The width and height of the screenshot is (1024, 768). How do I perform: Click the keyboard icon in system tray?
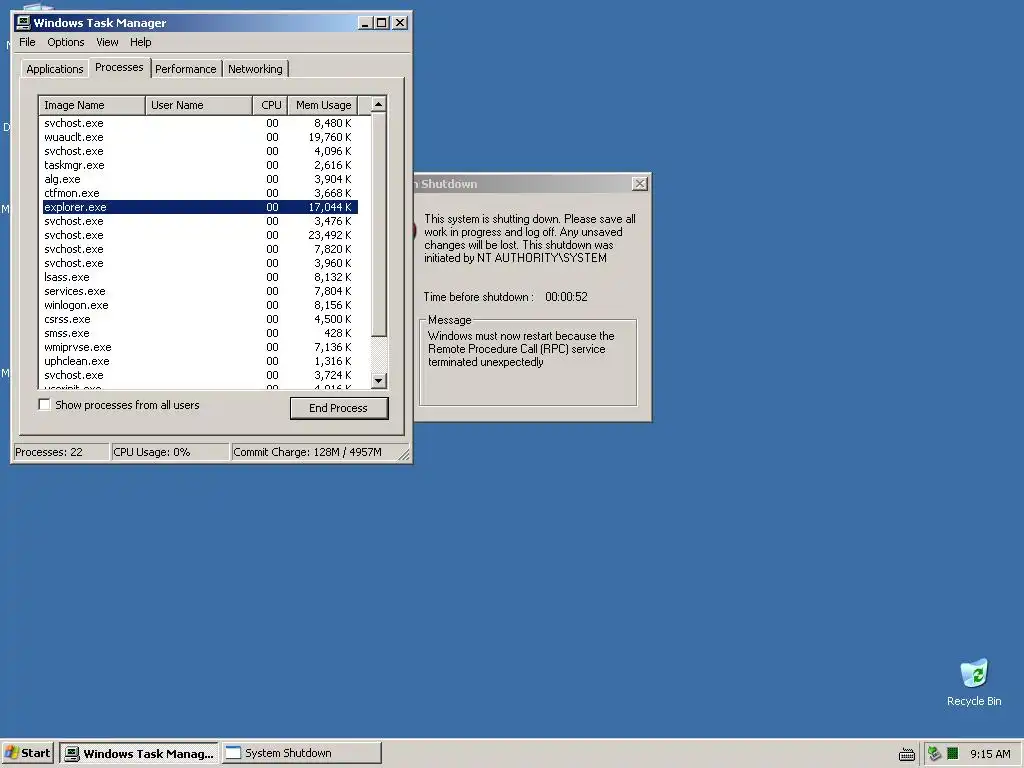pyautogui.click(x=906, y=754)
